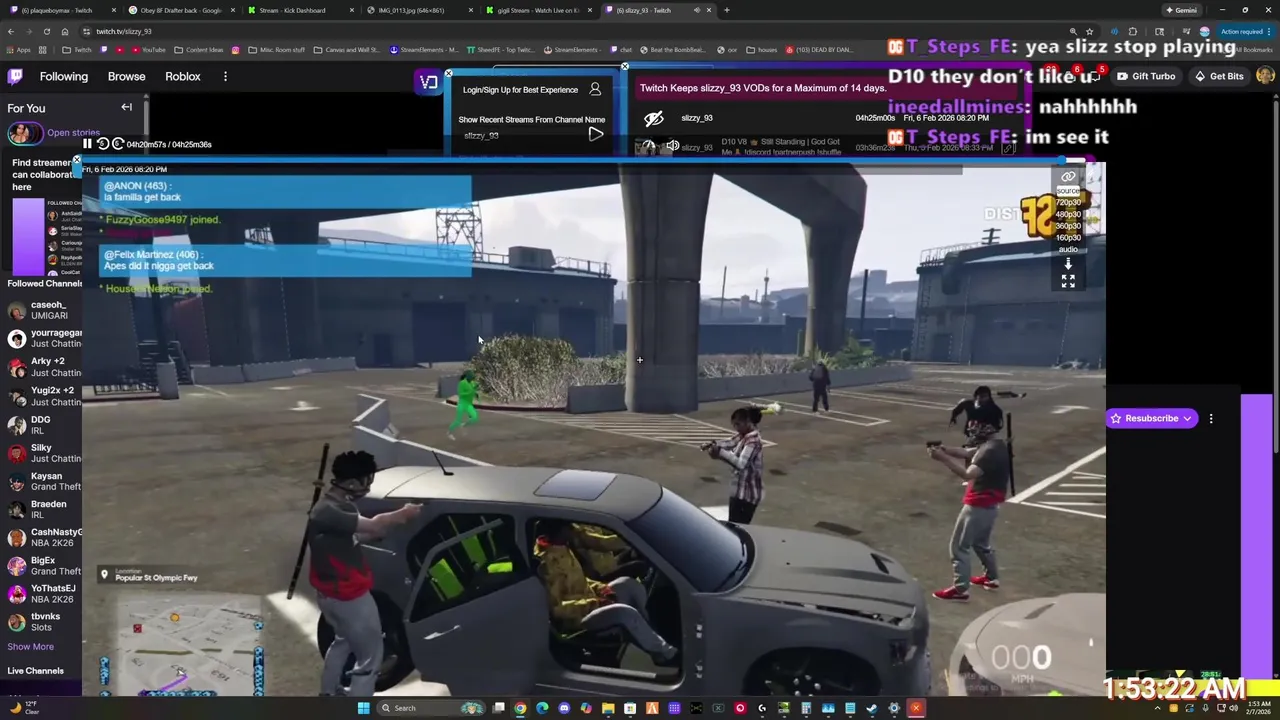Click the play arrow for recent streams

[x=595, y=134]
